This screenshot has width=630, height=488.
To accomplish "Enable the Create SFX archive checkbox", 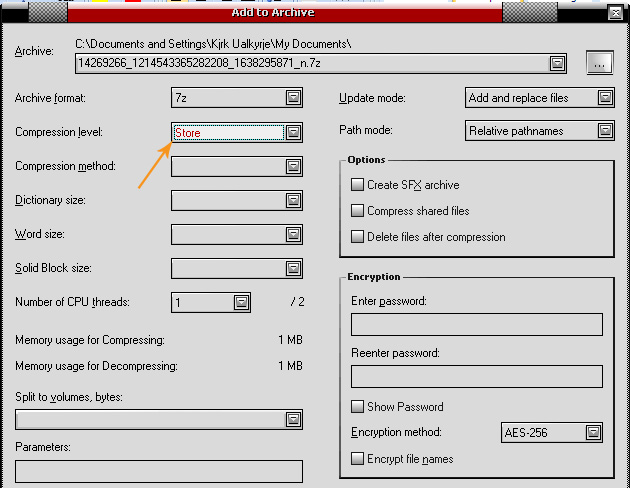I will coord(357,185).
